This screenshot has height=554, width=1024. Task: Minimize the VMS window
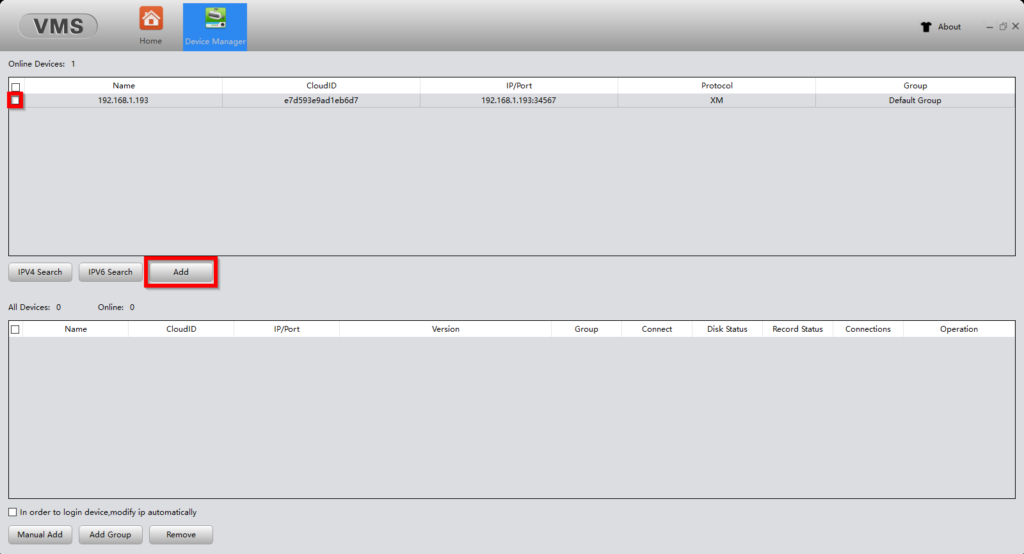[990, 27]
